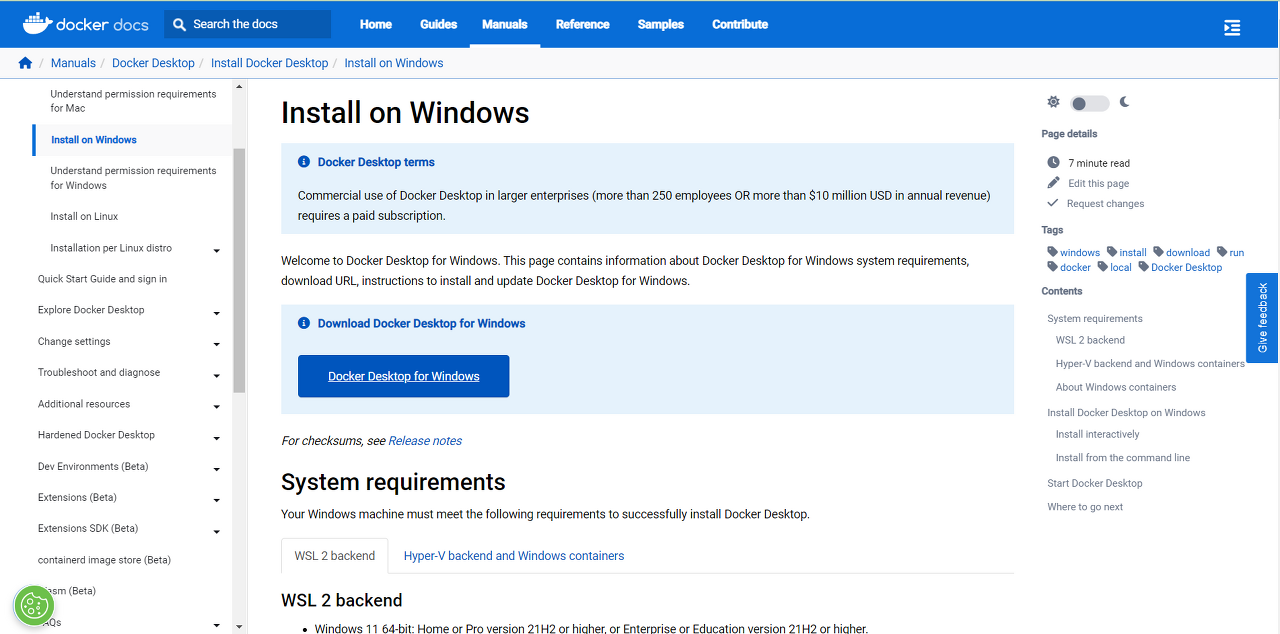Open Install on Linux sidebar item

click(x=84, y=216)
